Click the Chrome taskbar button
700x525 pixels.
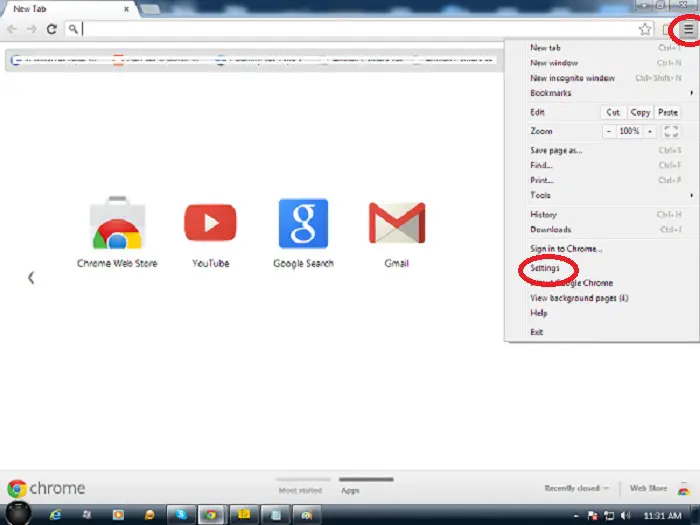211,515
